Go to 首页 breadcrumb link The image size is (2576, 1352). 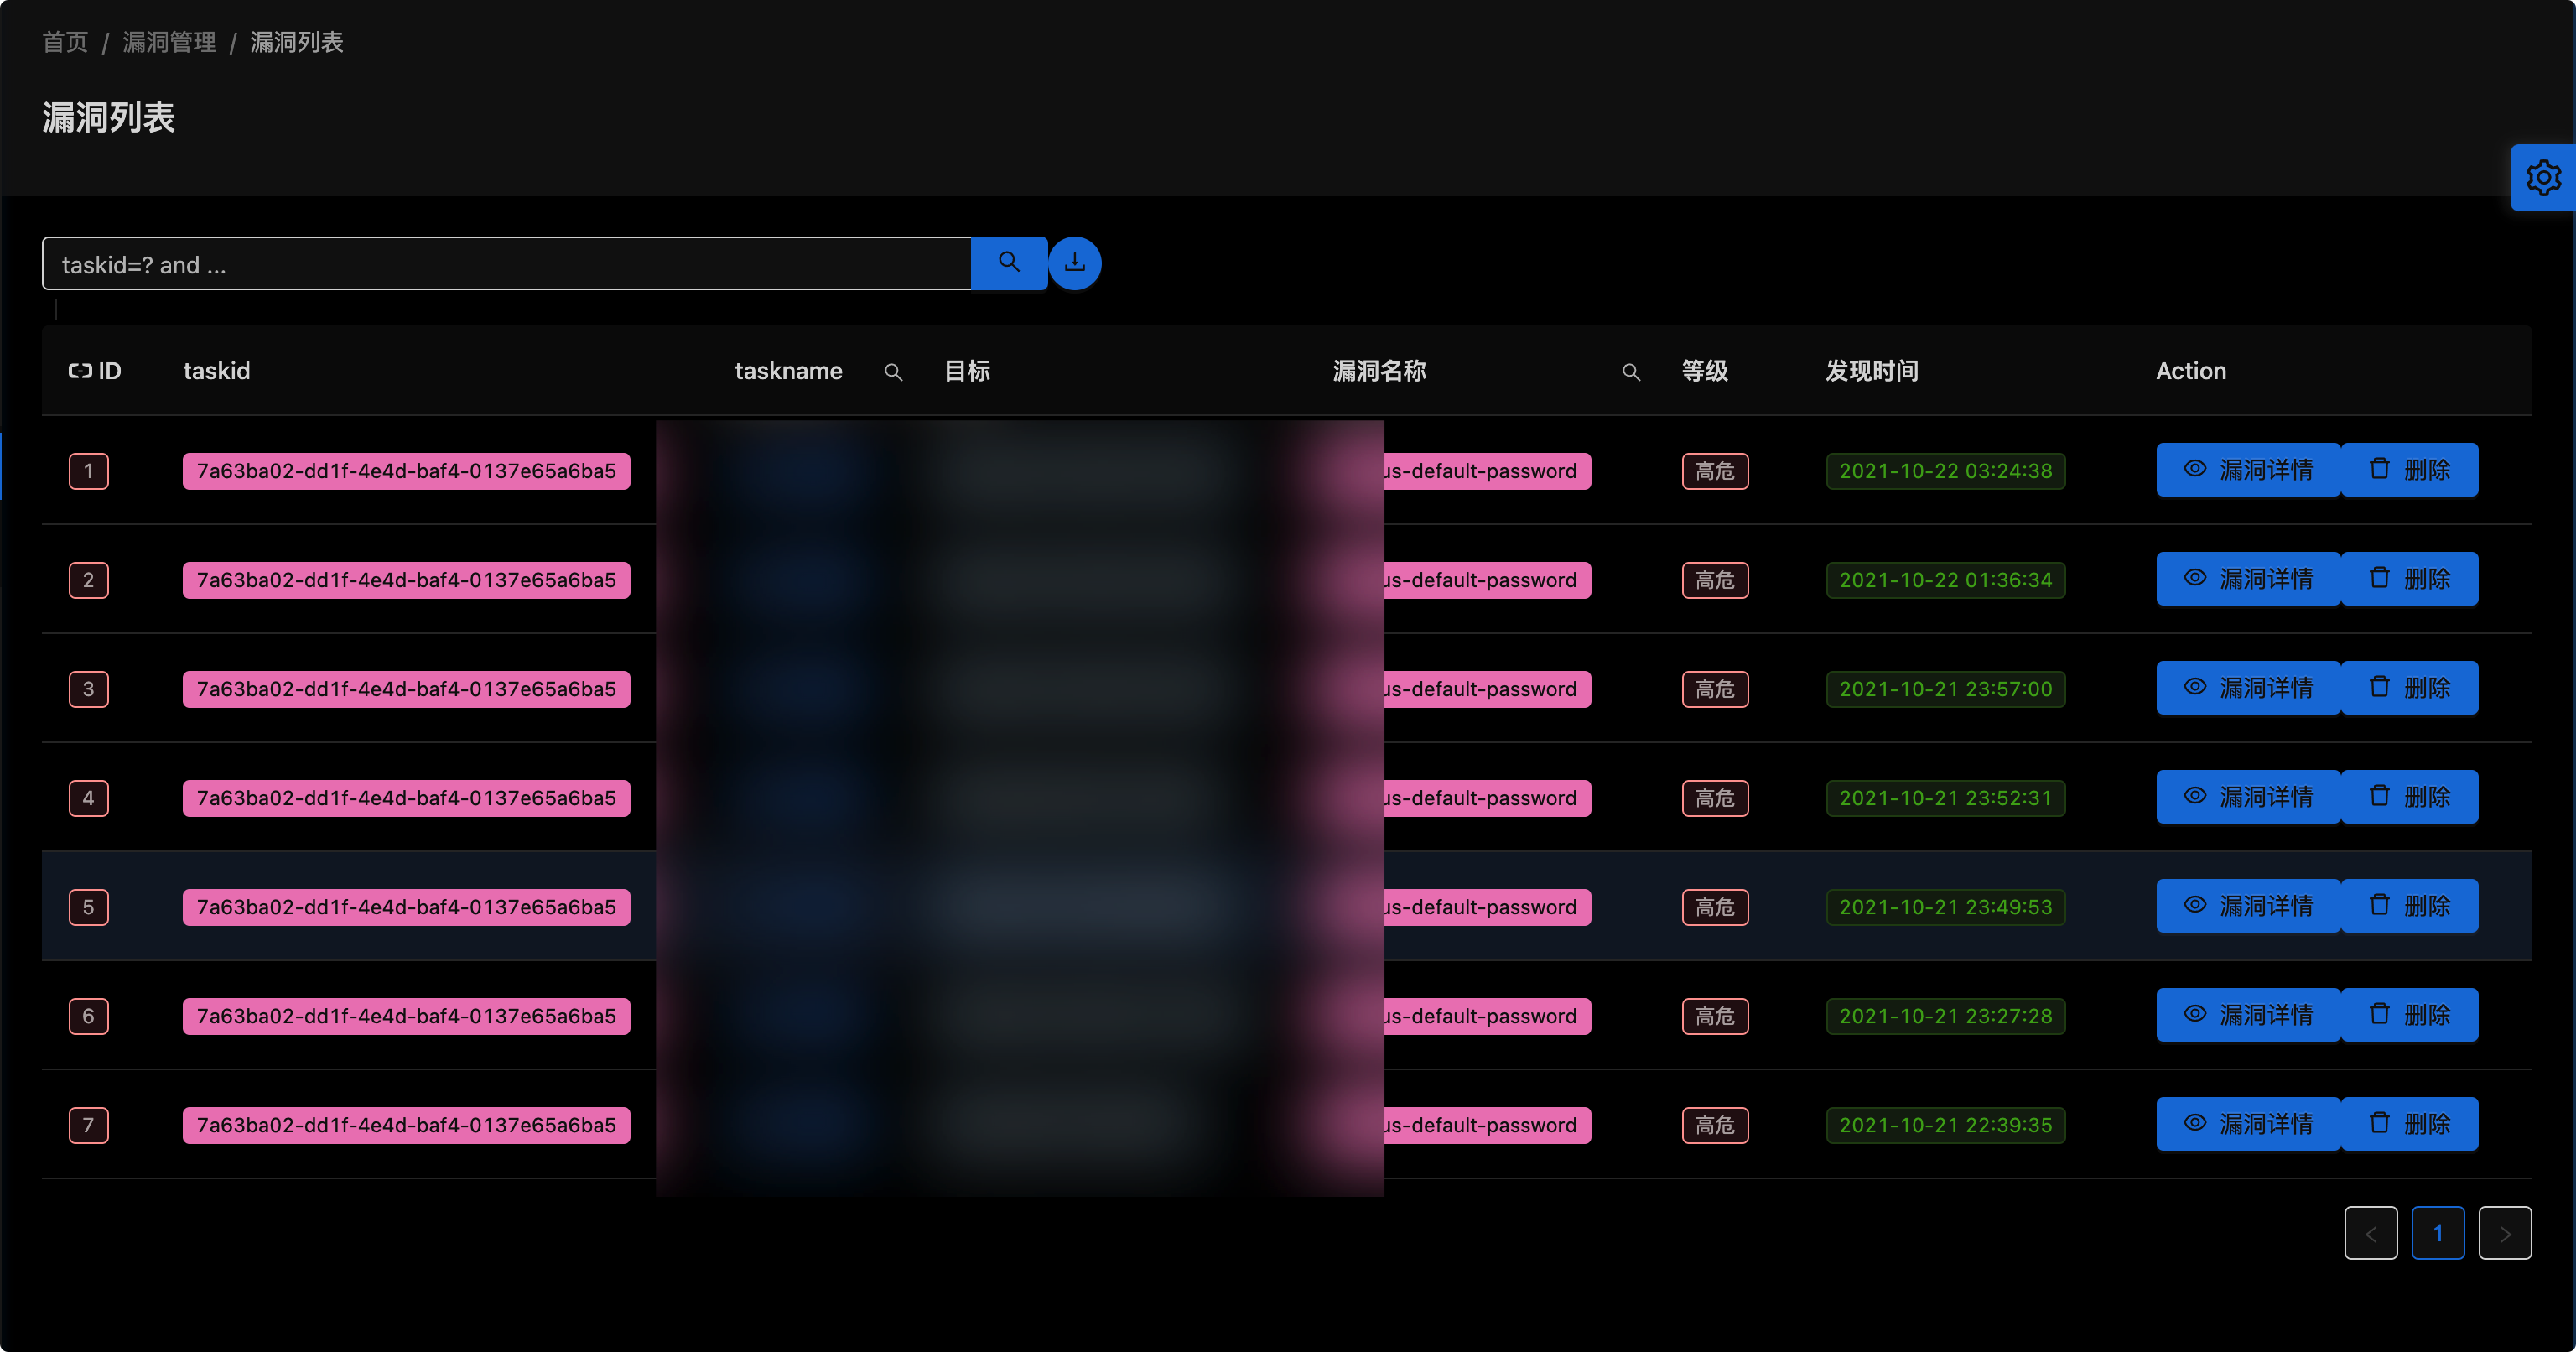click(65, 42)
